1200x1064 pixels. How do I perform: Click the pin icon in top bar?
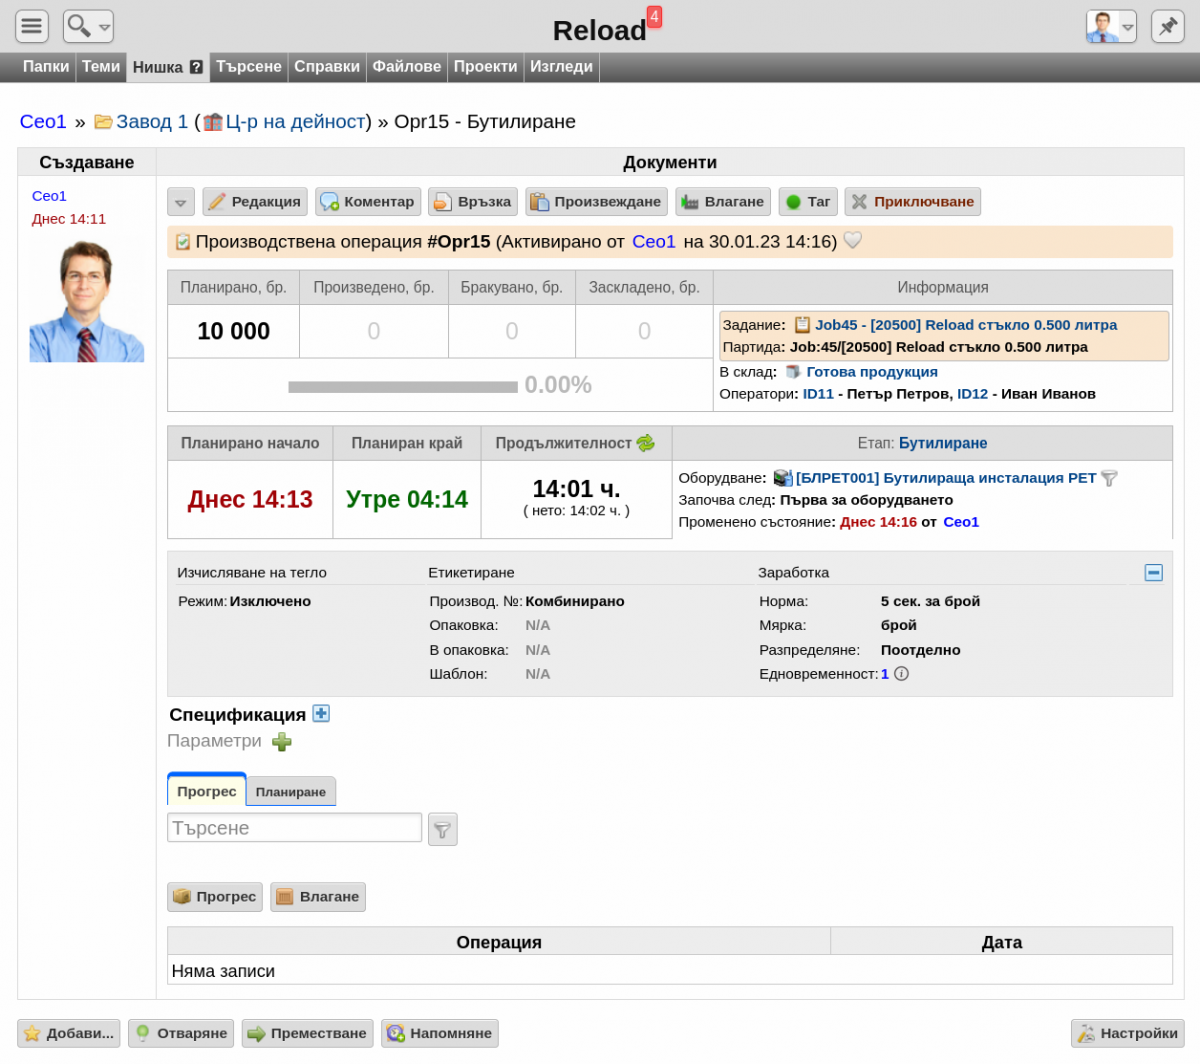coord(1167,26)
